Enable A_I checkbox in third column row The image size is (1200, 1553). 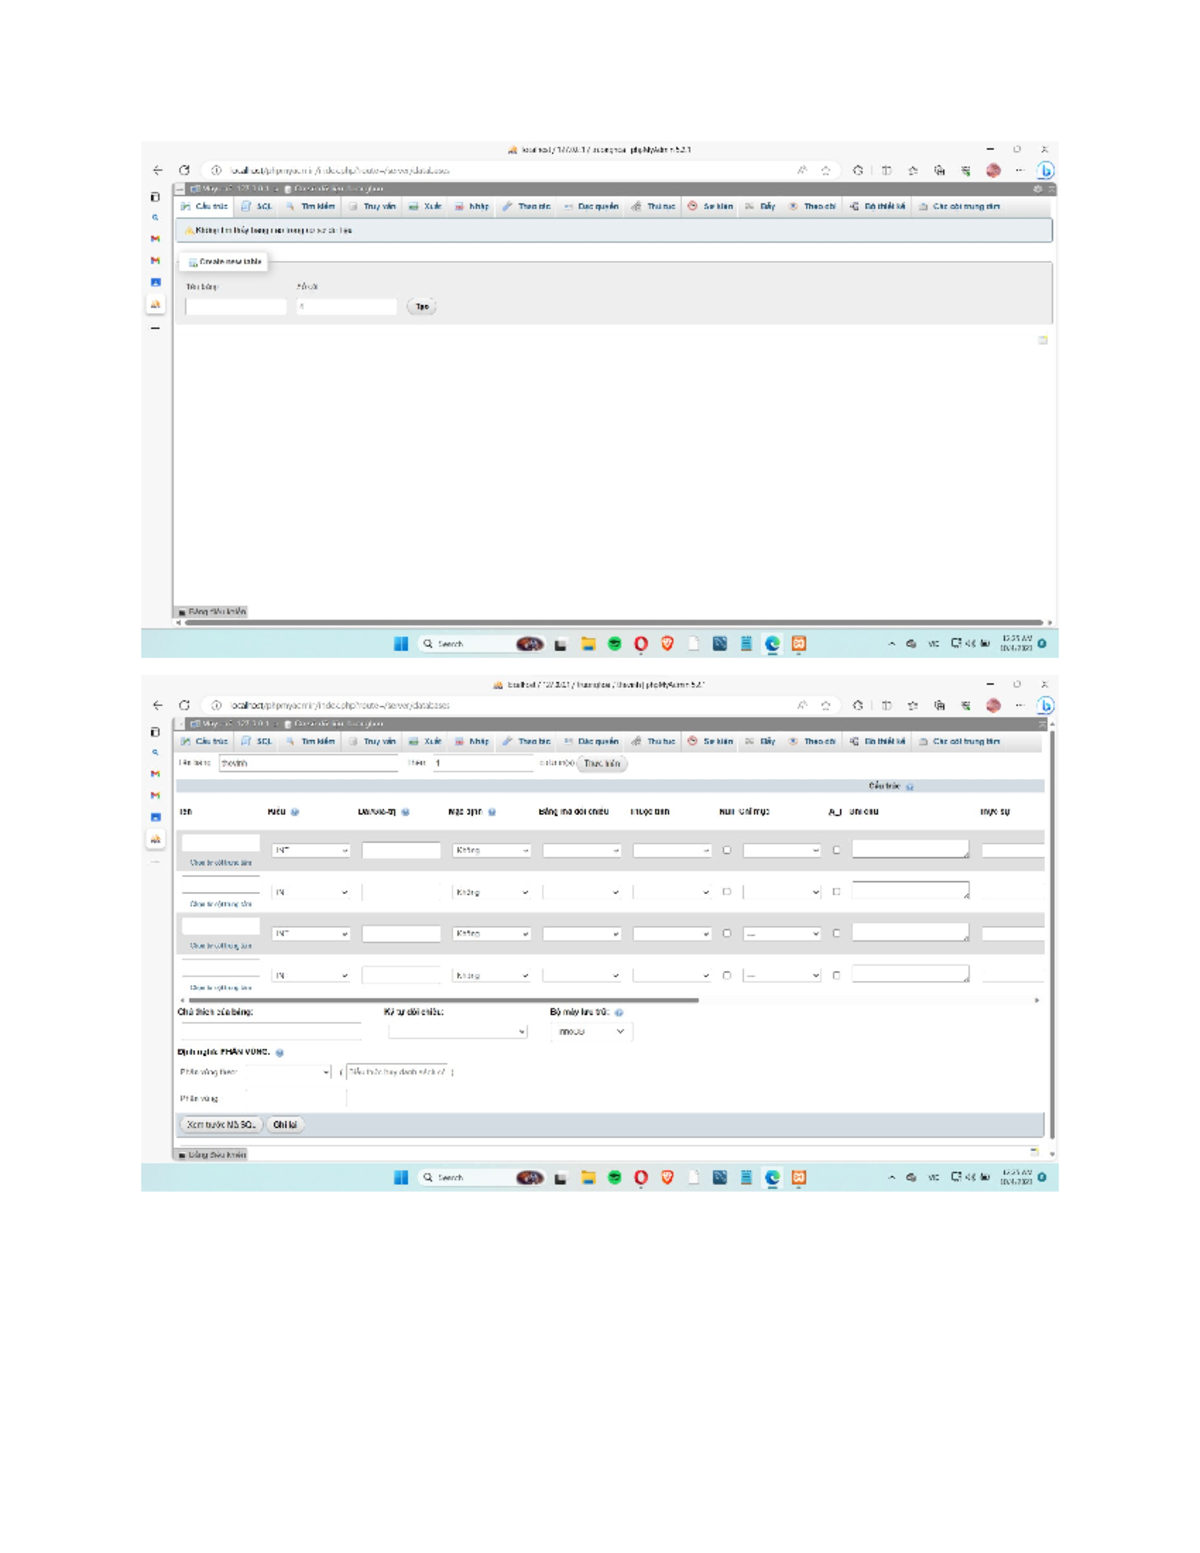(836, 934)
